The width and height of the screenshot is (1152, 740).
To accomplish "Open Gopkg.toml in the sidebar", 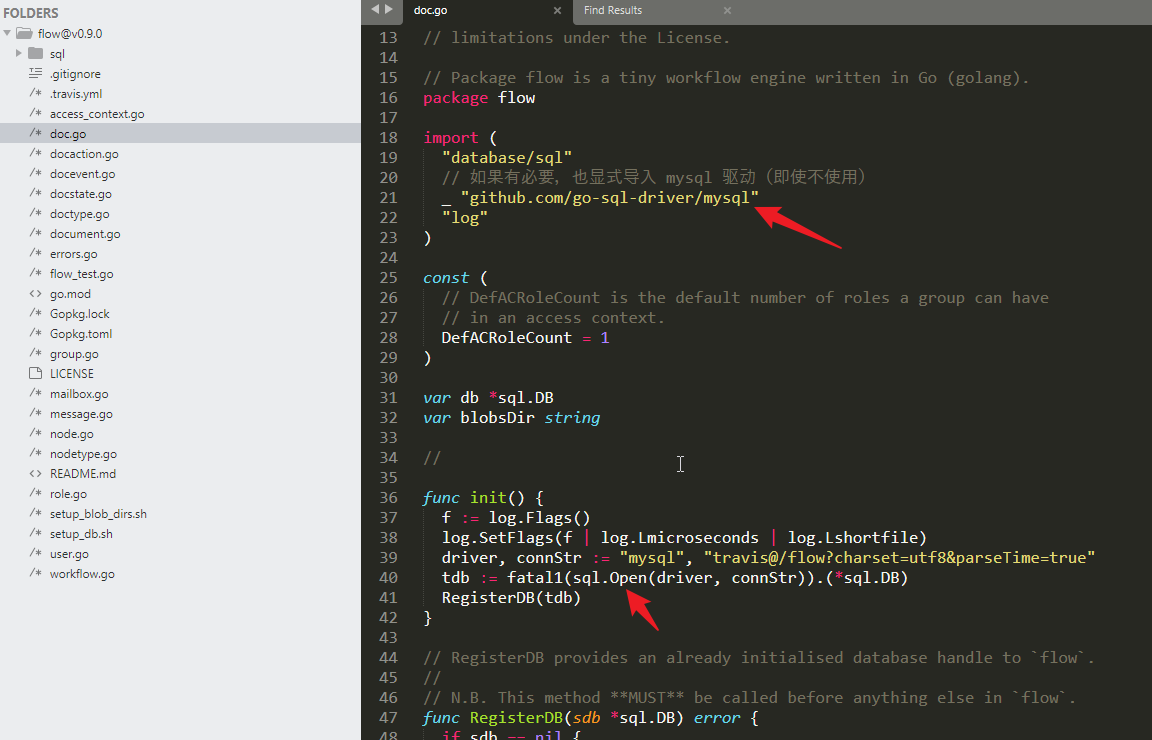I will pos(80,334).
